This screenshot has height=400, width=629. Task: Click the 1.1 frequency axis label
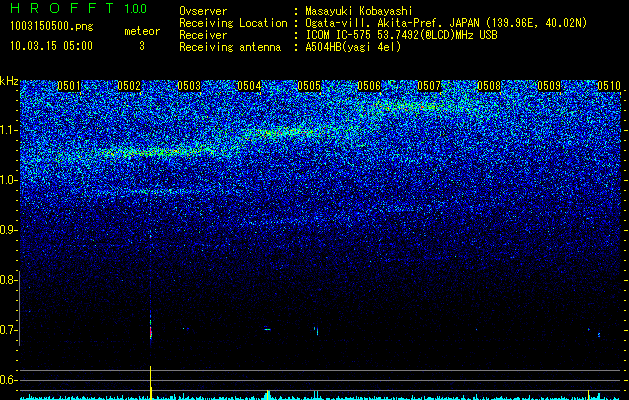[x=8, y=130]
